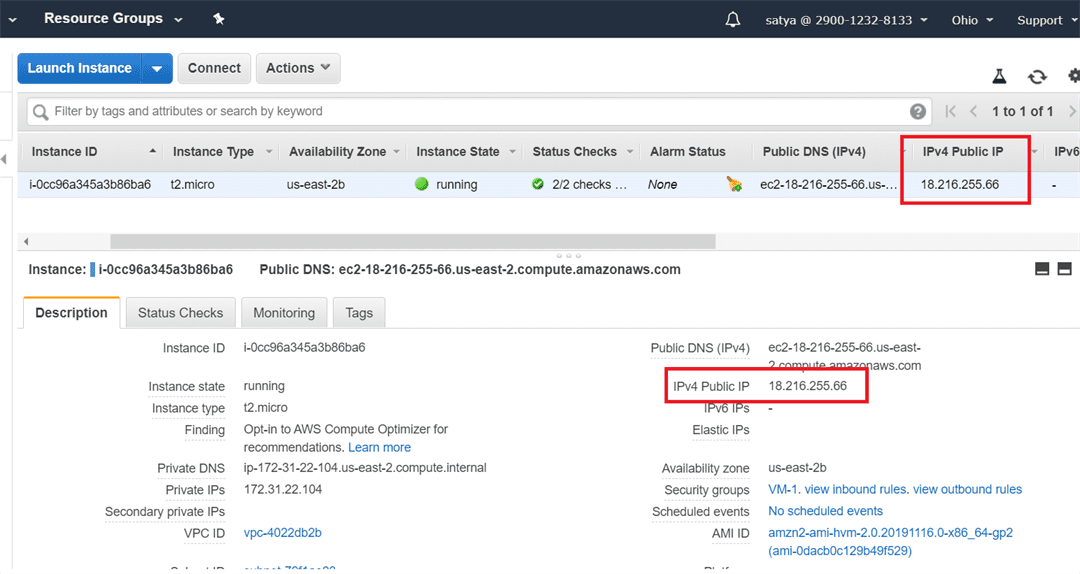Expand Launch Instance dropdown arrow
This screenshot has height=574, width=1080.
tap(157, 68)
